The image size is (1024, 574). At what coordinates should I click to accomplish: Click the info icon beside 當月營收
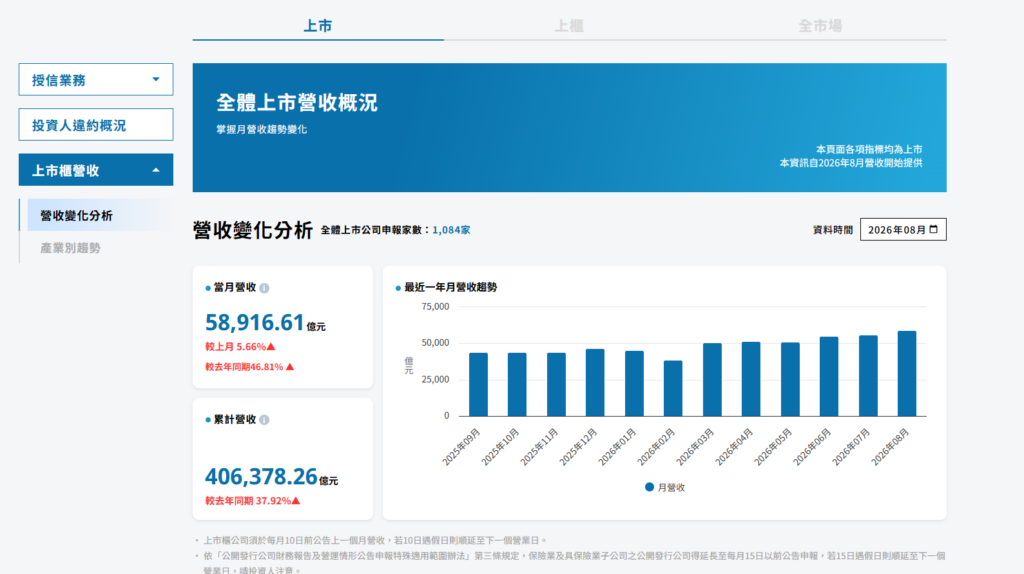[x=264, y=288]
